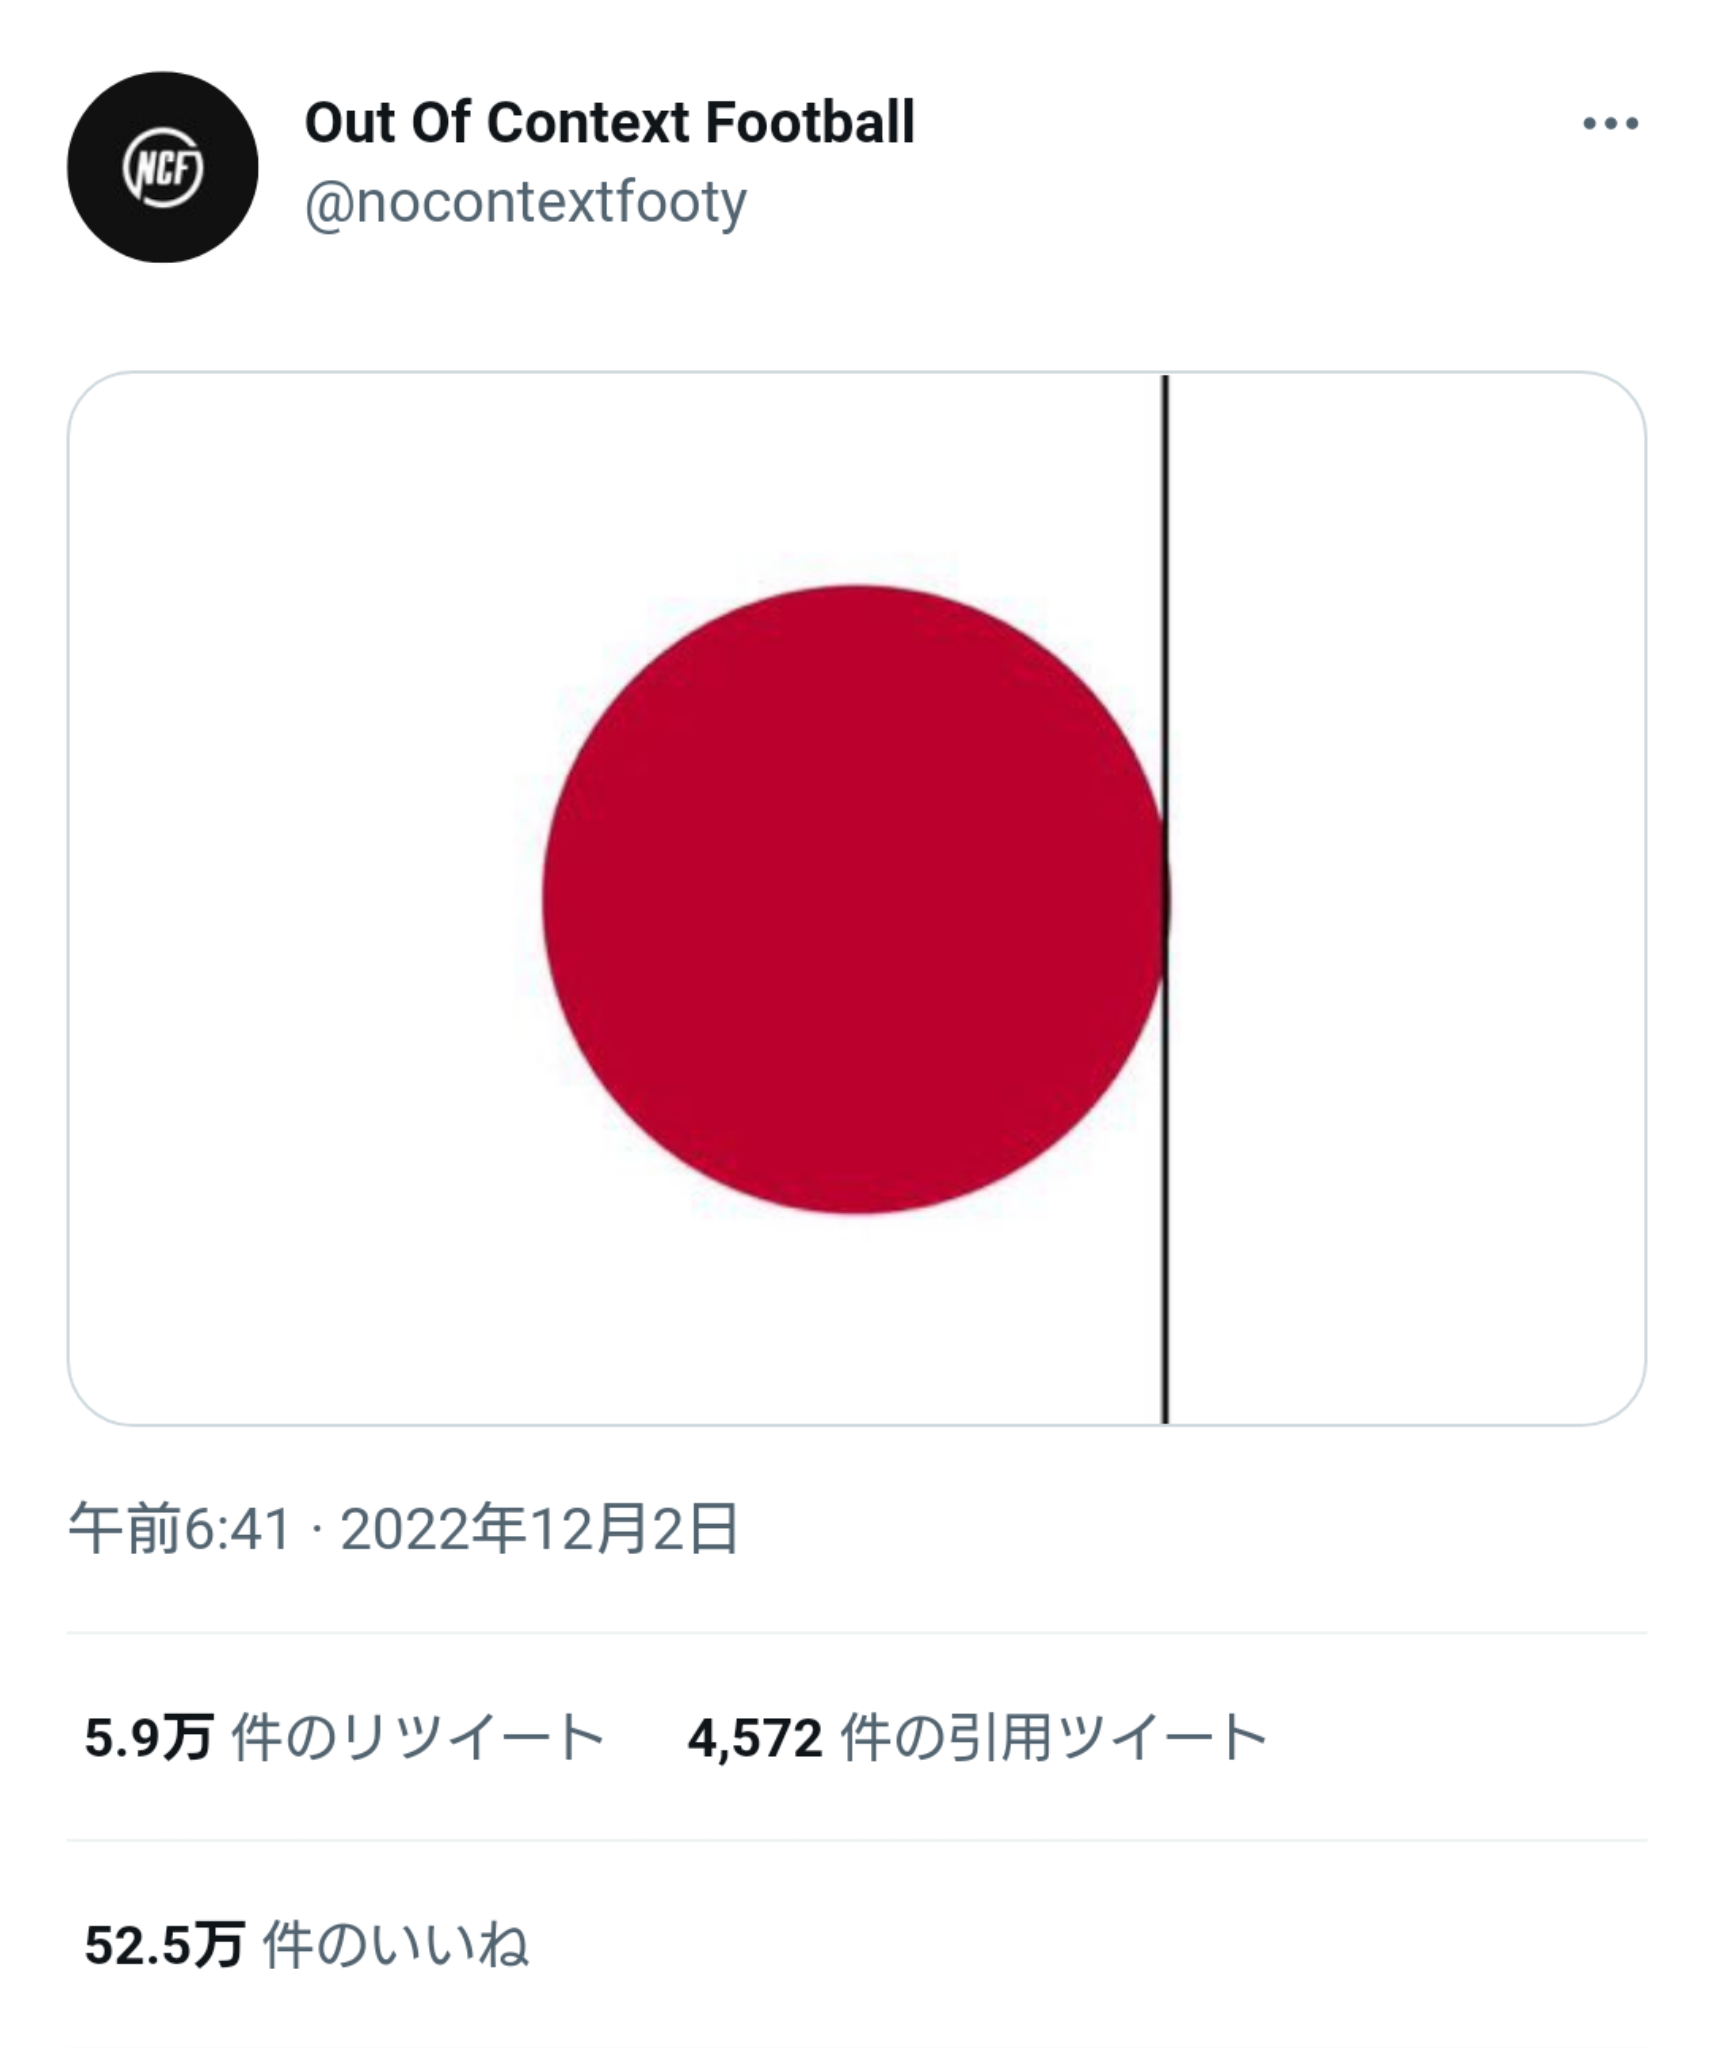Click the white area right of the black line
This screenshot has width=1714, height=2048.
tap(1407, 898)
